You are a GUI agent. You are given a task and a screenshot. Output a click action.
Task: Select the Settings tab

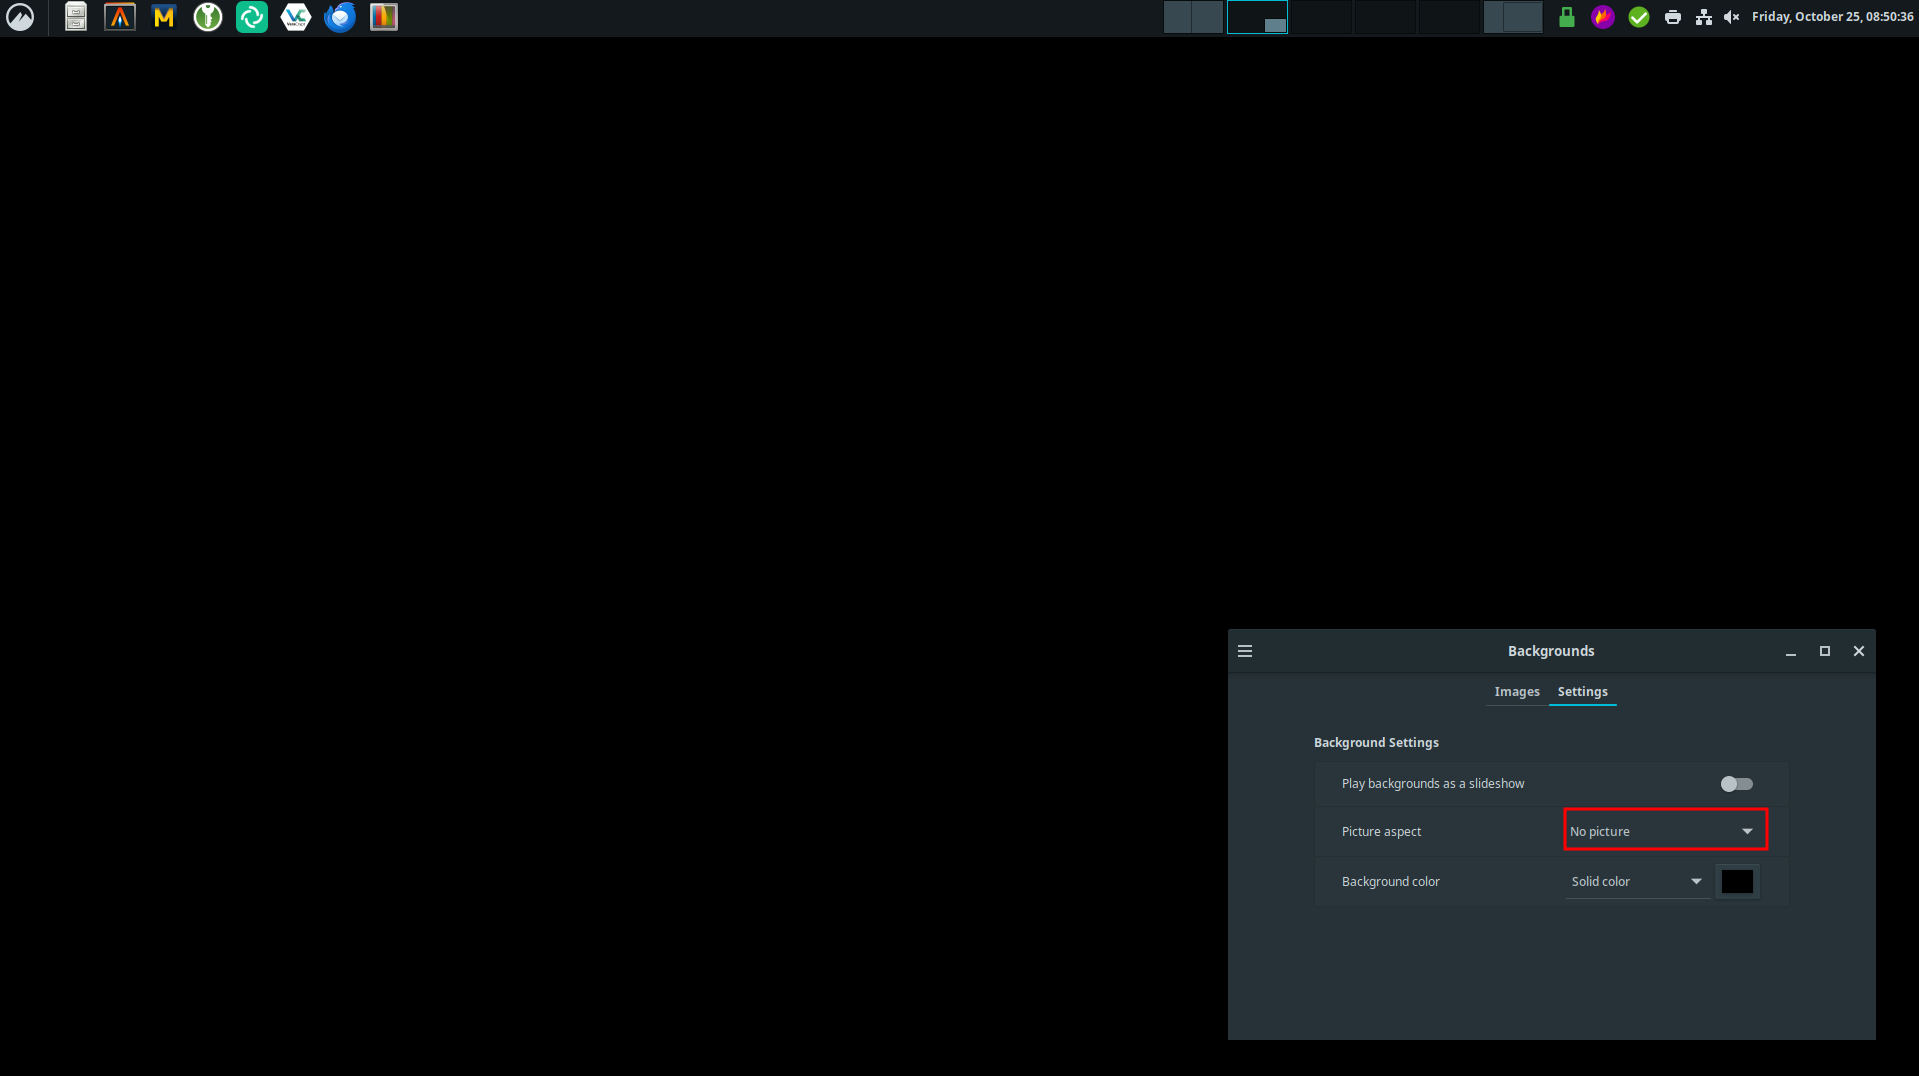click(x=1582, y=692)
